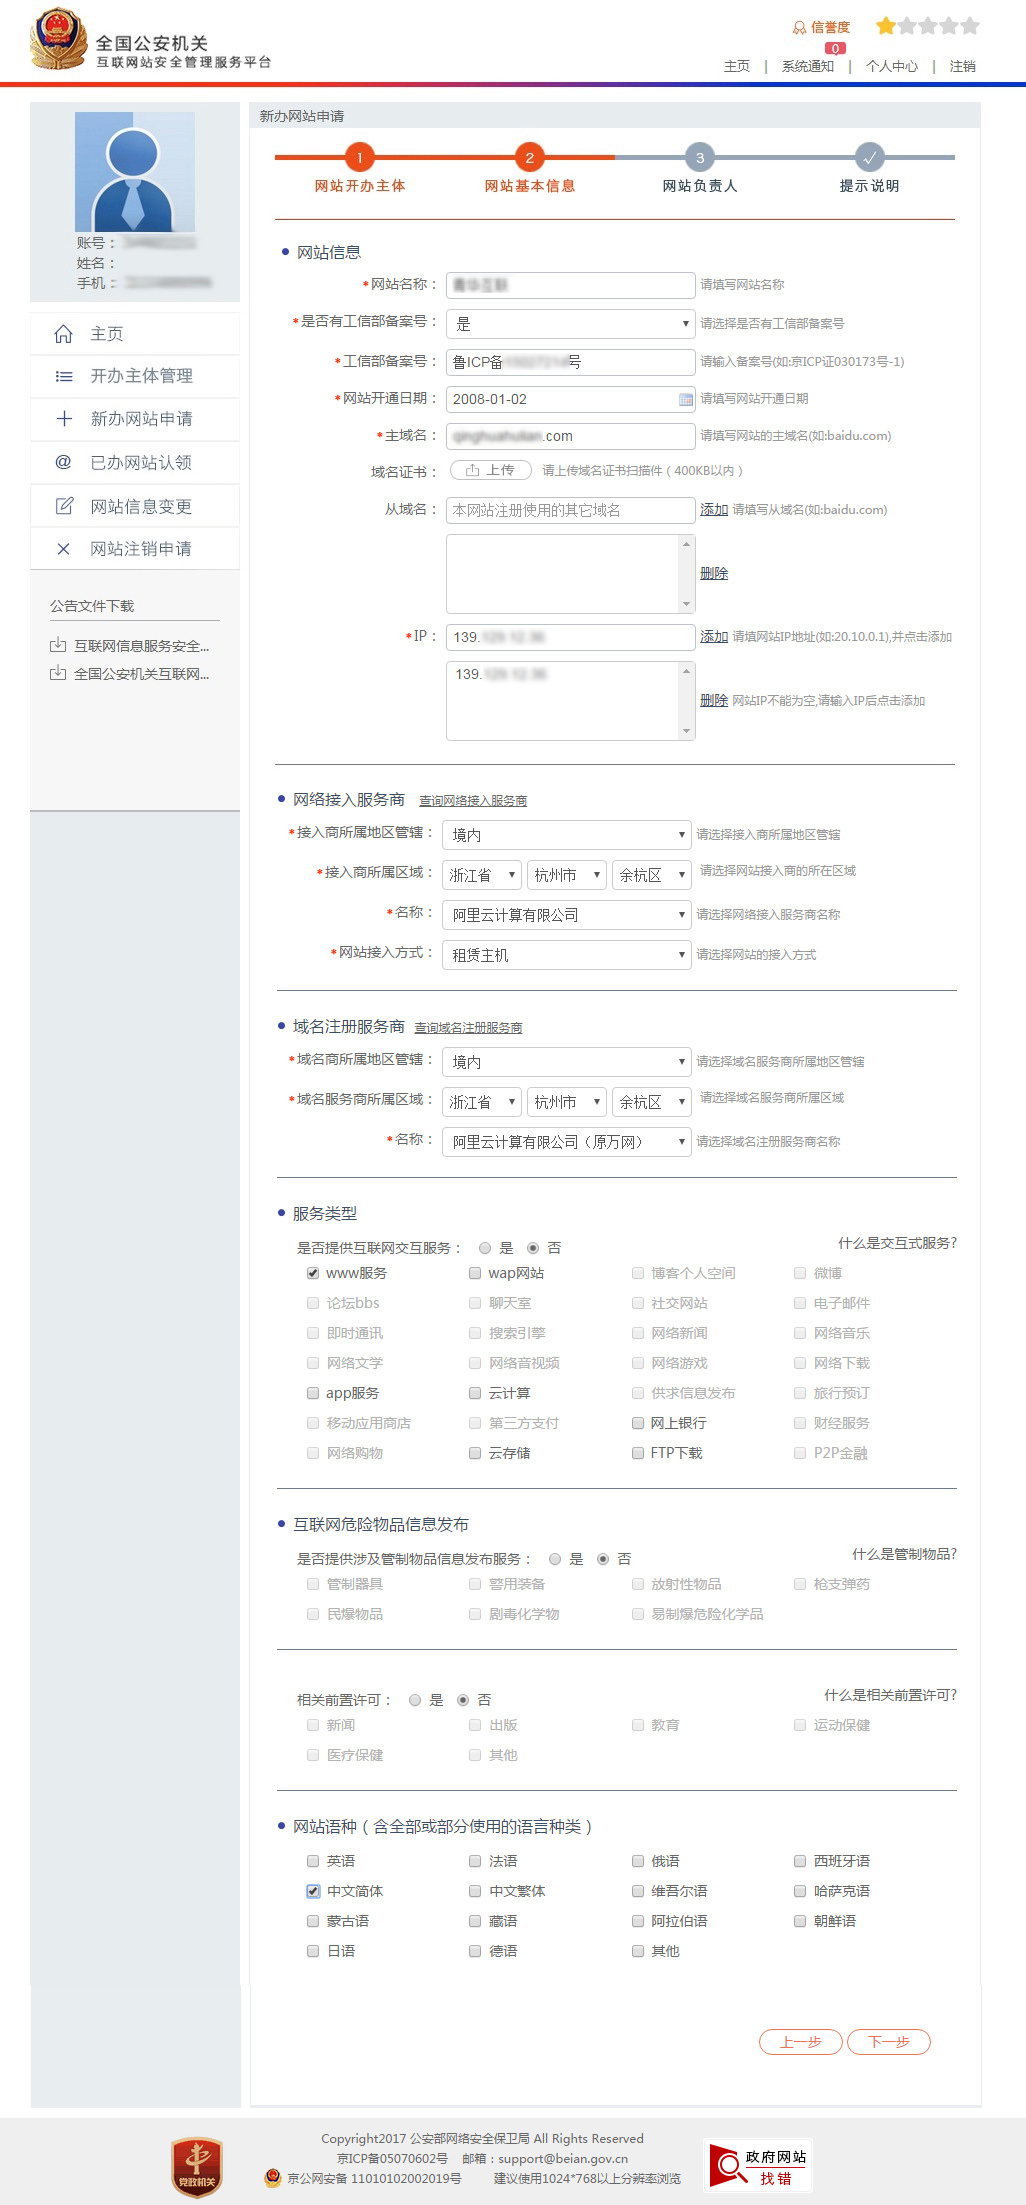The width and height of the screenshot is (1026, 2205).
Task: Open the 杭州市 dropdown under 接入商所属区域
Action: tap(567, 875)
